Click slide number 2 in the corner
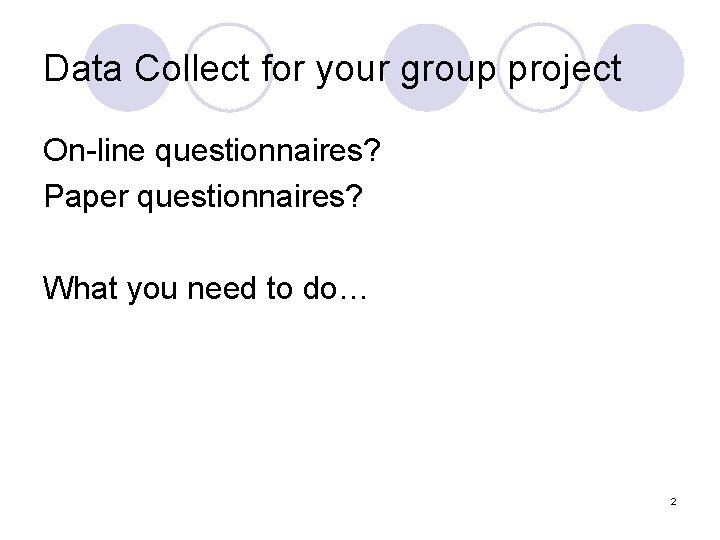The image size is (720, 540). pyautogui.click(x=674, y=500)
